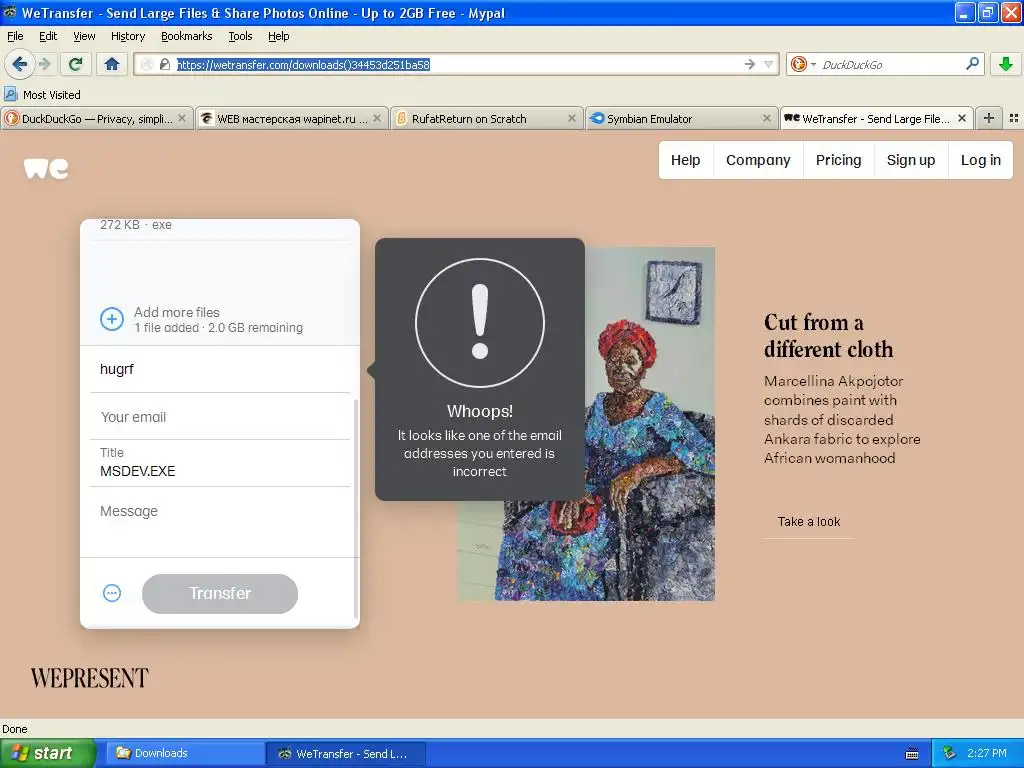
Task: Click the 'Cut from a different cloth' headline
Action: [828, 336]
